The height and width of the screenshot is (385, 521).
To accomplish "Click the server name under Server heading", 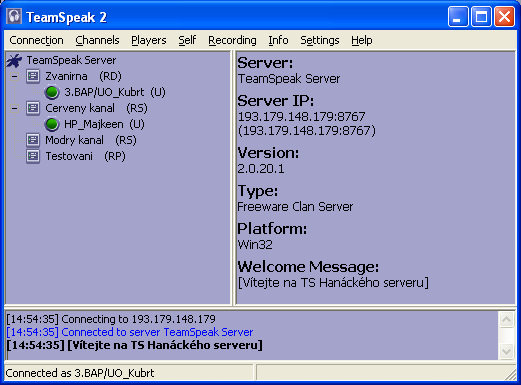I will 289,79.
